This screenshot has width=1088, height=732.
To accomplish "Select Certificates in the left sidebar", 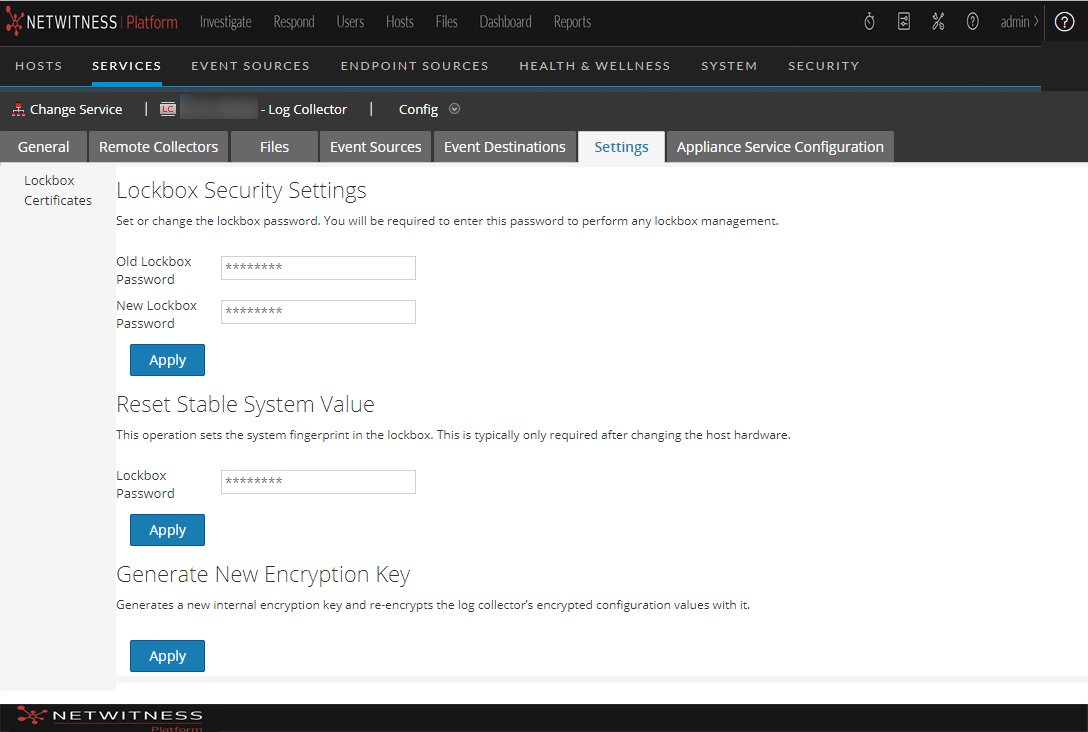I will tap(58, 200).
